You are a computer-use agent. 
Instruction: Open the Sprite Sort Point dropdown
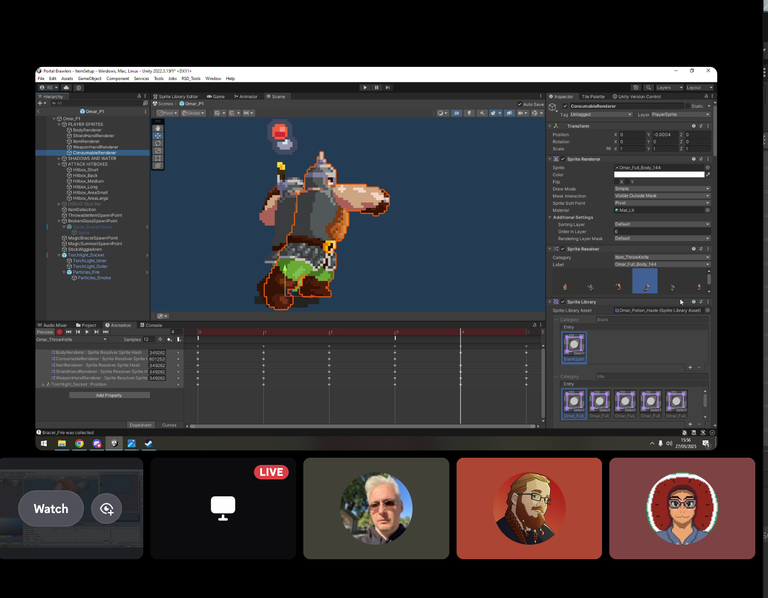(x=662, y=203)
